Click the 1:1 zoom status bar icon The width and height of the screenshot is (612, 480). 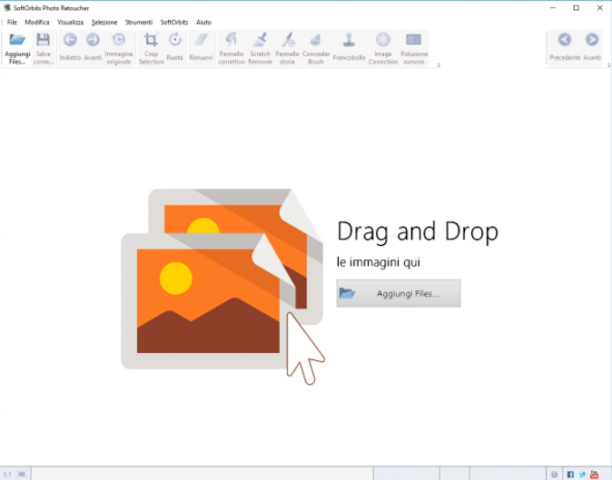(x=7, y=475)
